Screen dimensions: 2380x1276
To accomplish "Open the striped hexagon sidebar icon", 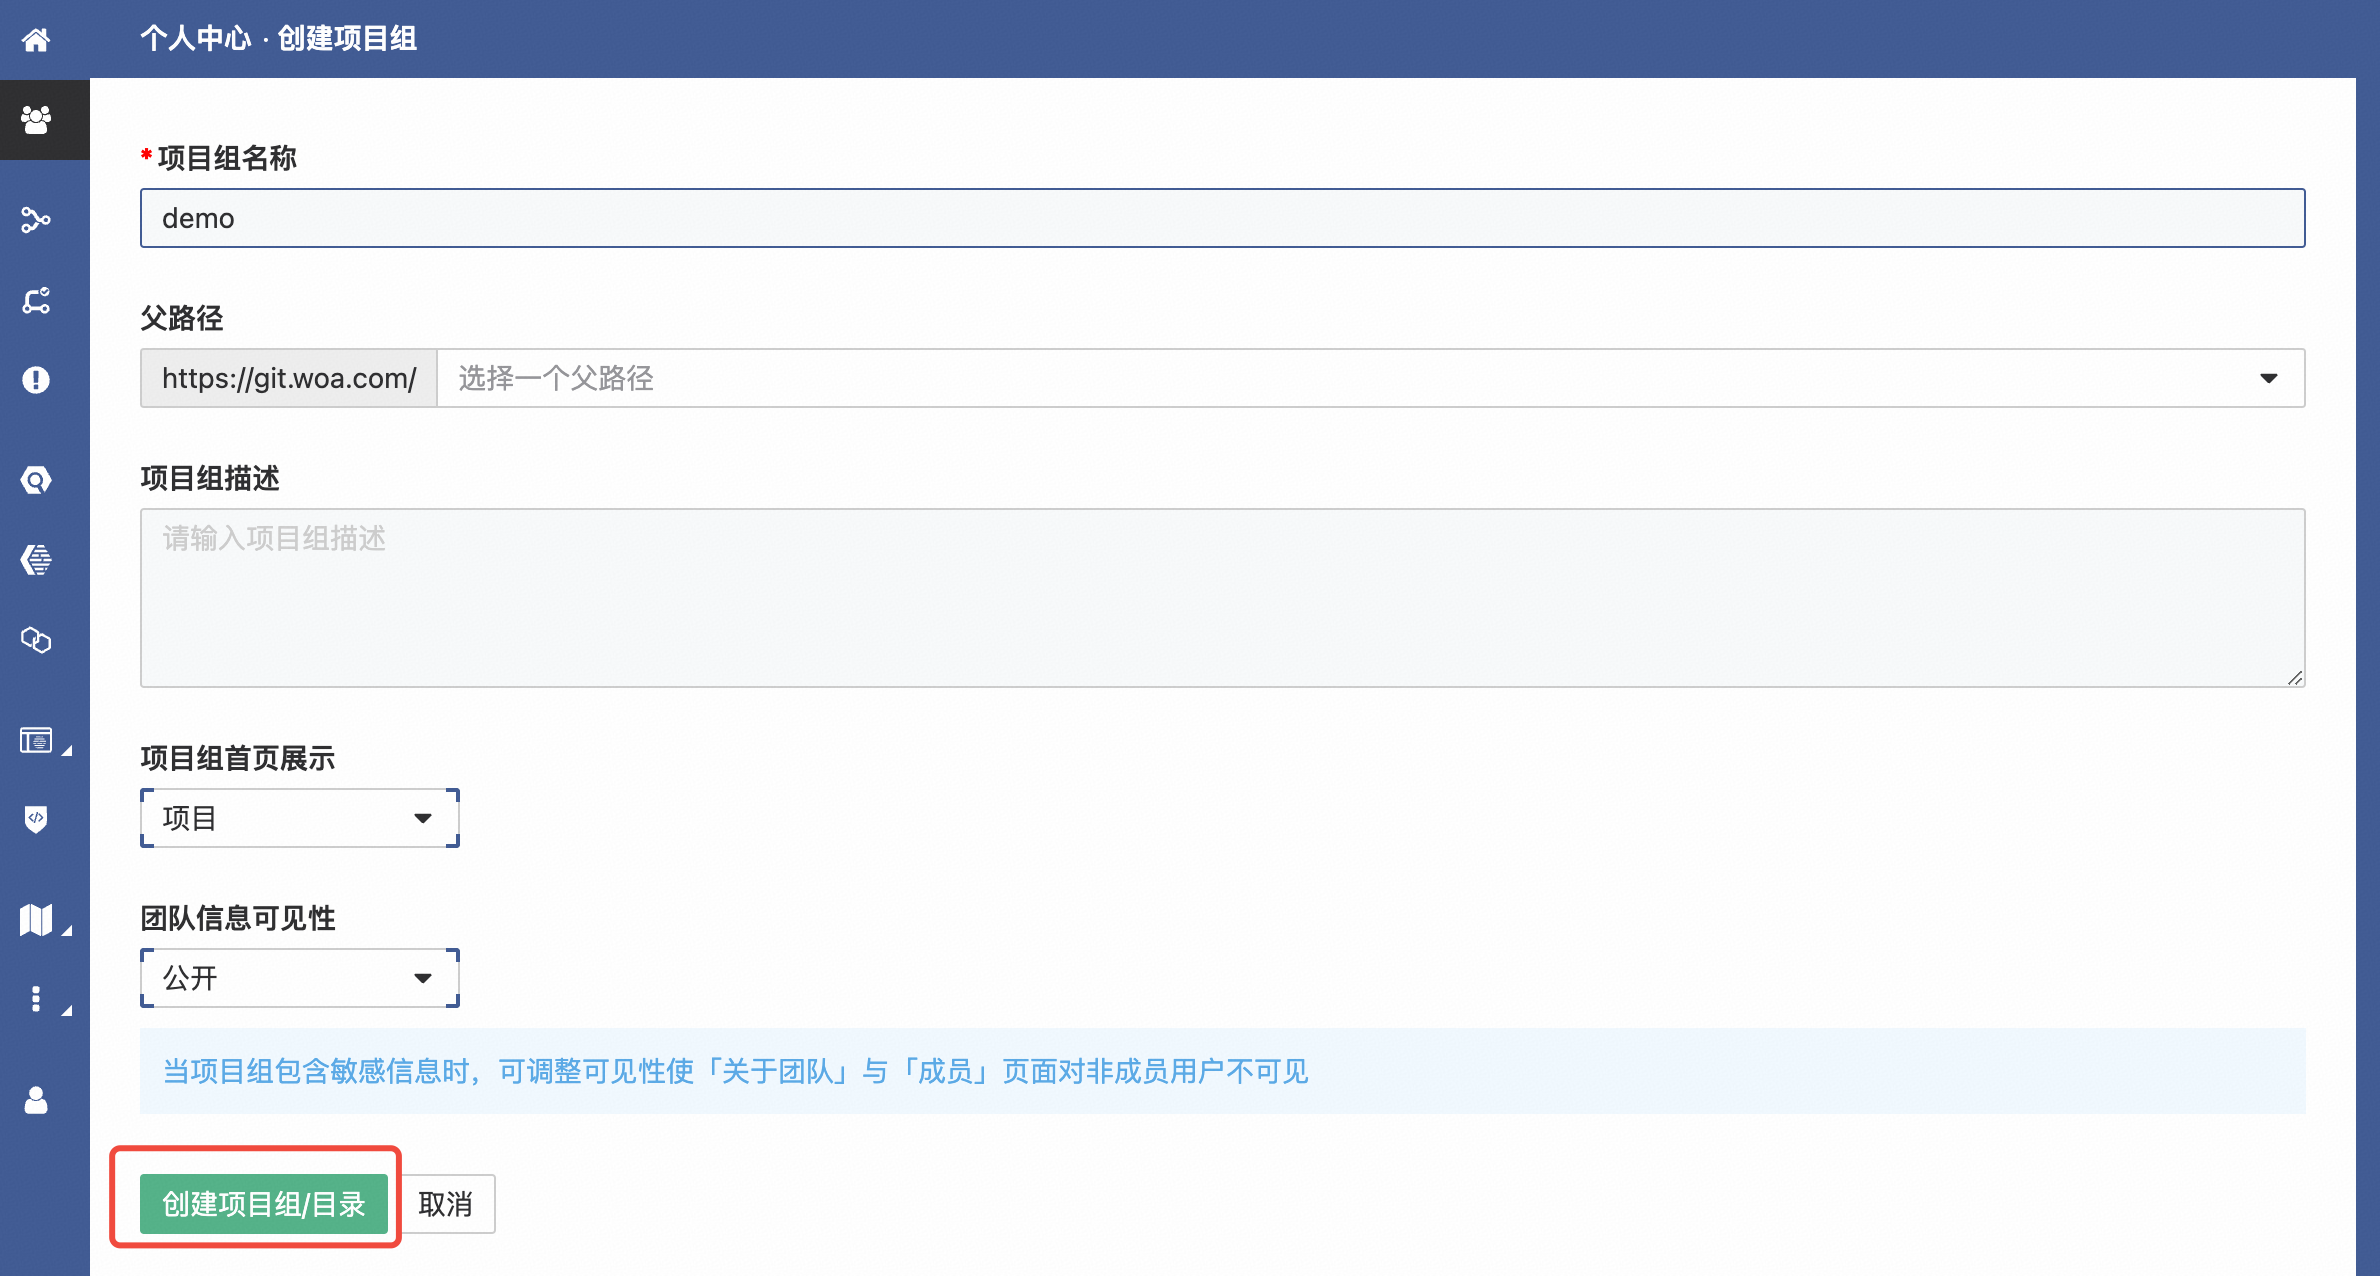I will tap(36, 560).
